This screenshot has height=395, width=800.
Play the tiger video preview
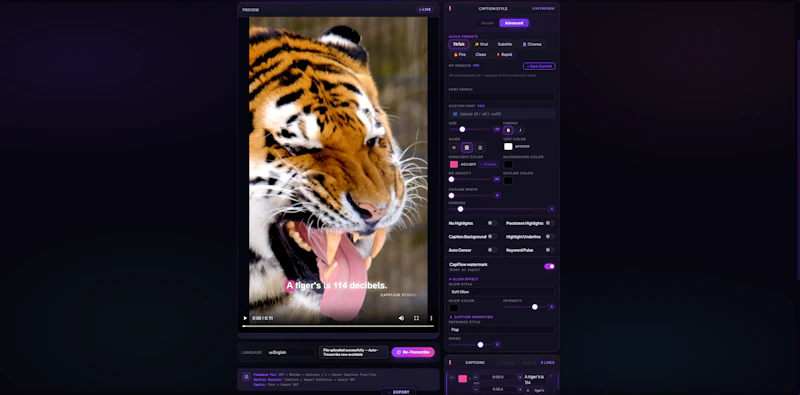[245, 318]
